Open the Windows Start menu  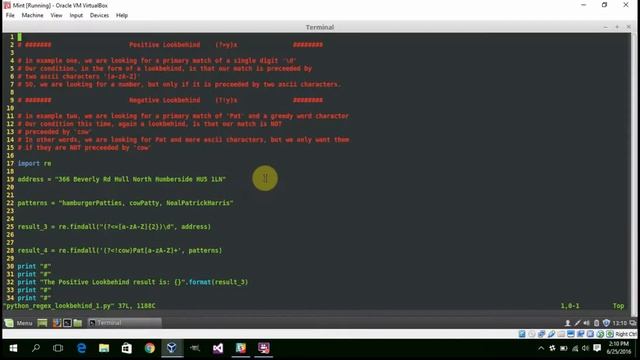tap(13, 348)
